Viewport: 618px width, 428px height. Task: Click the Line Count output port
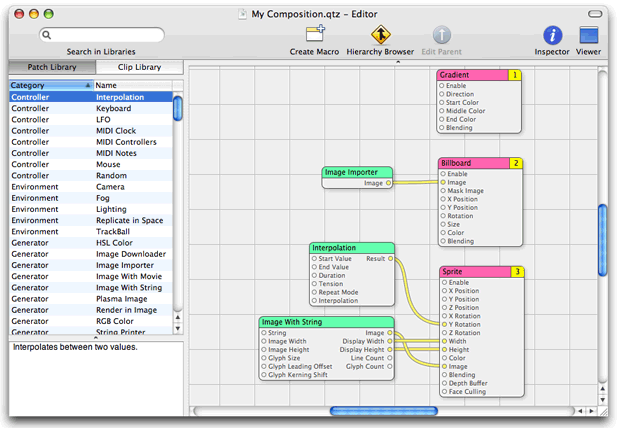[x=390, y=358]
